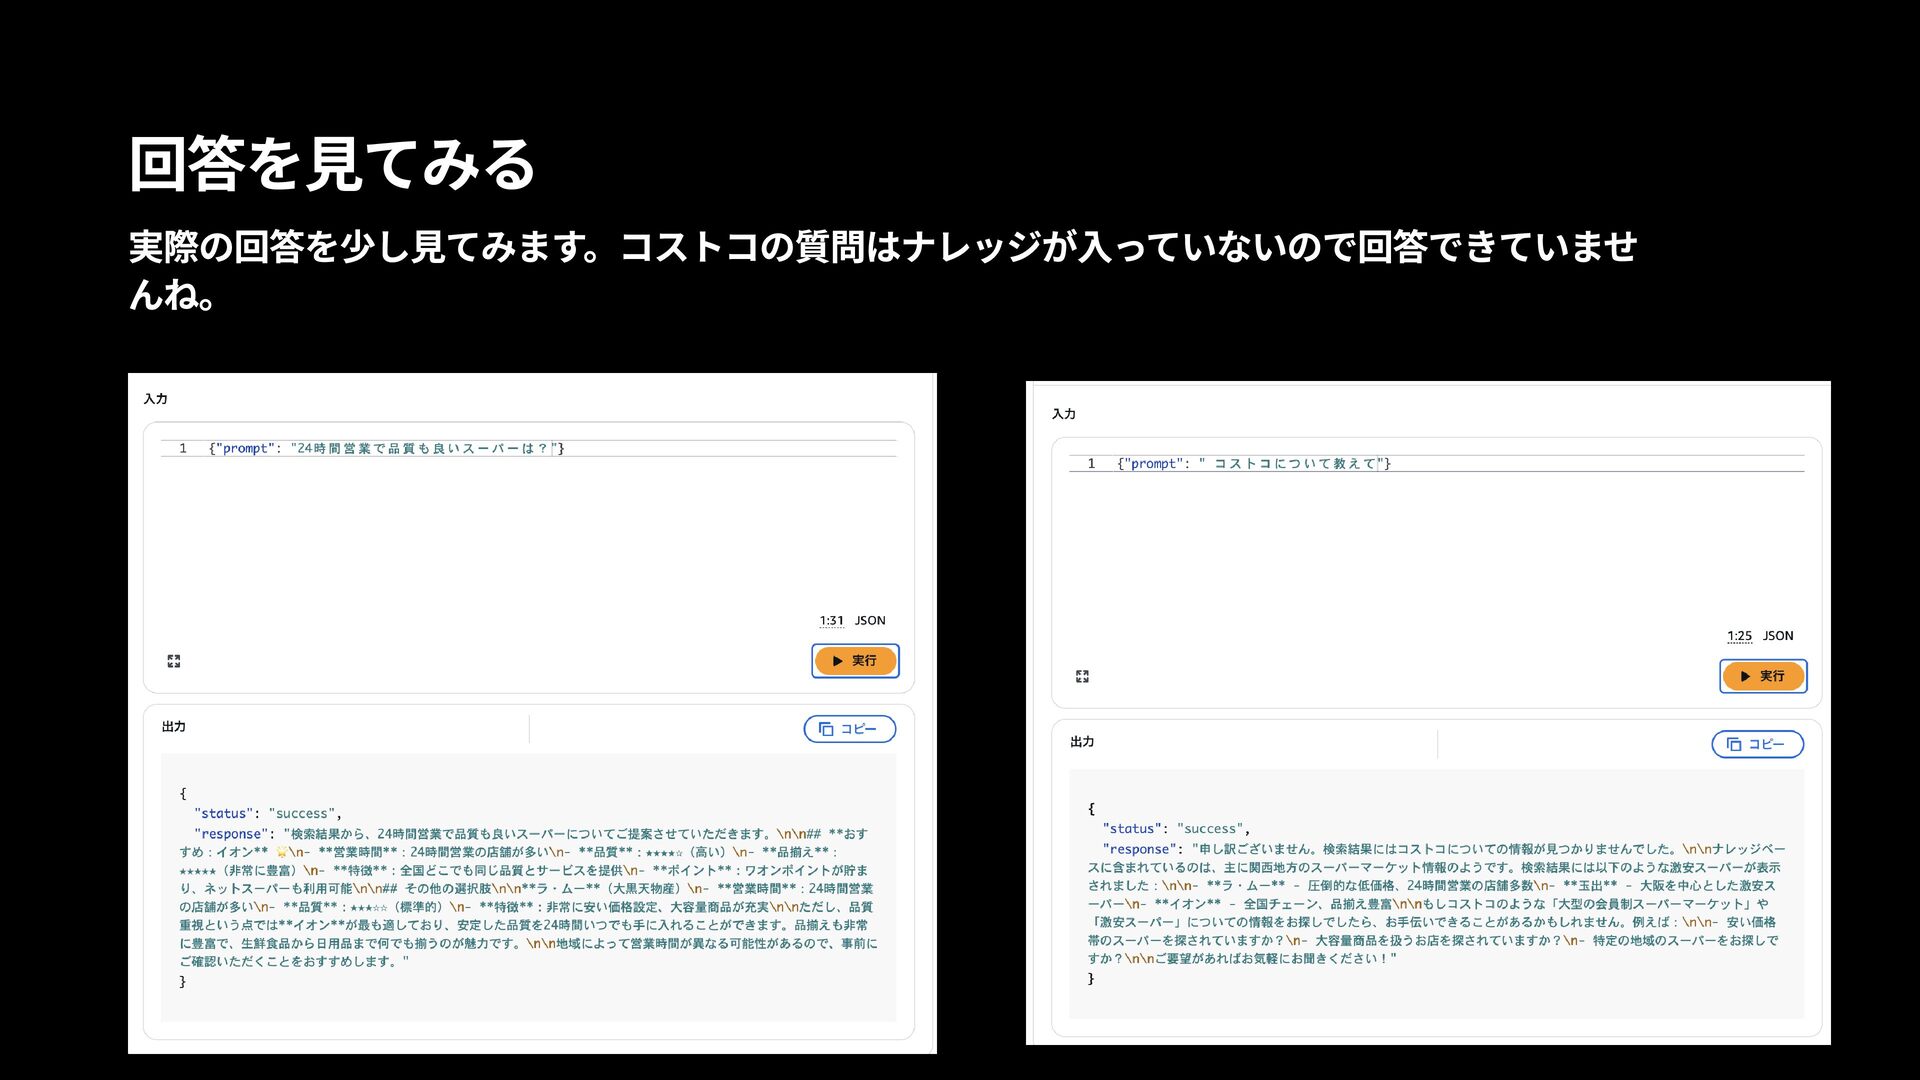
Task: Click the 入力 heading above the 24時間営業 prompt
Action: pos(156,399)
